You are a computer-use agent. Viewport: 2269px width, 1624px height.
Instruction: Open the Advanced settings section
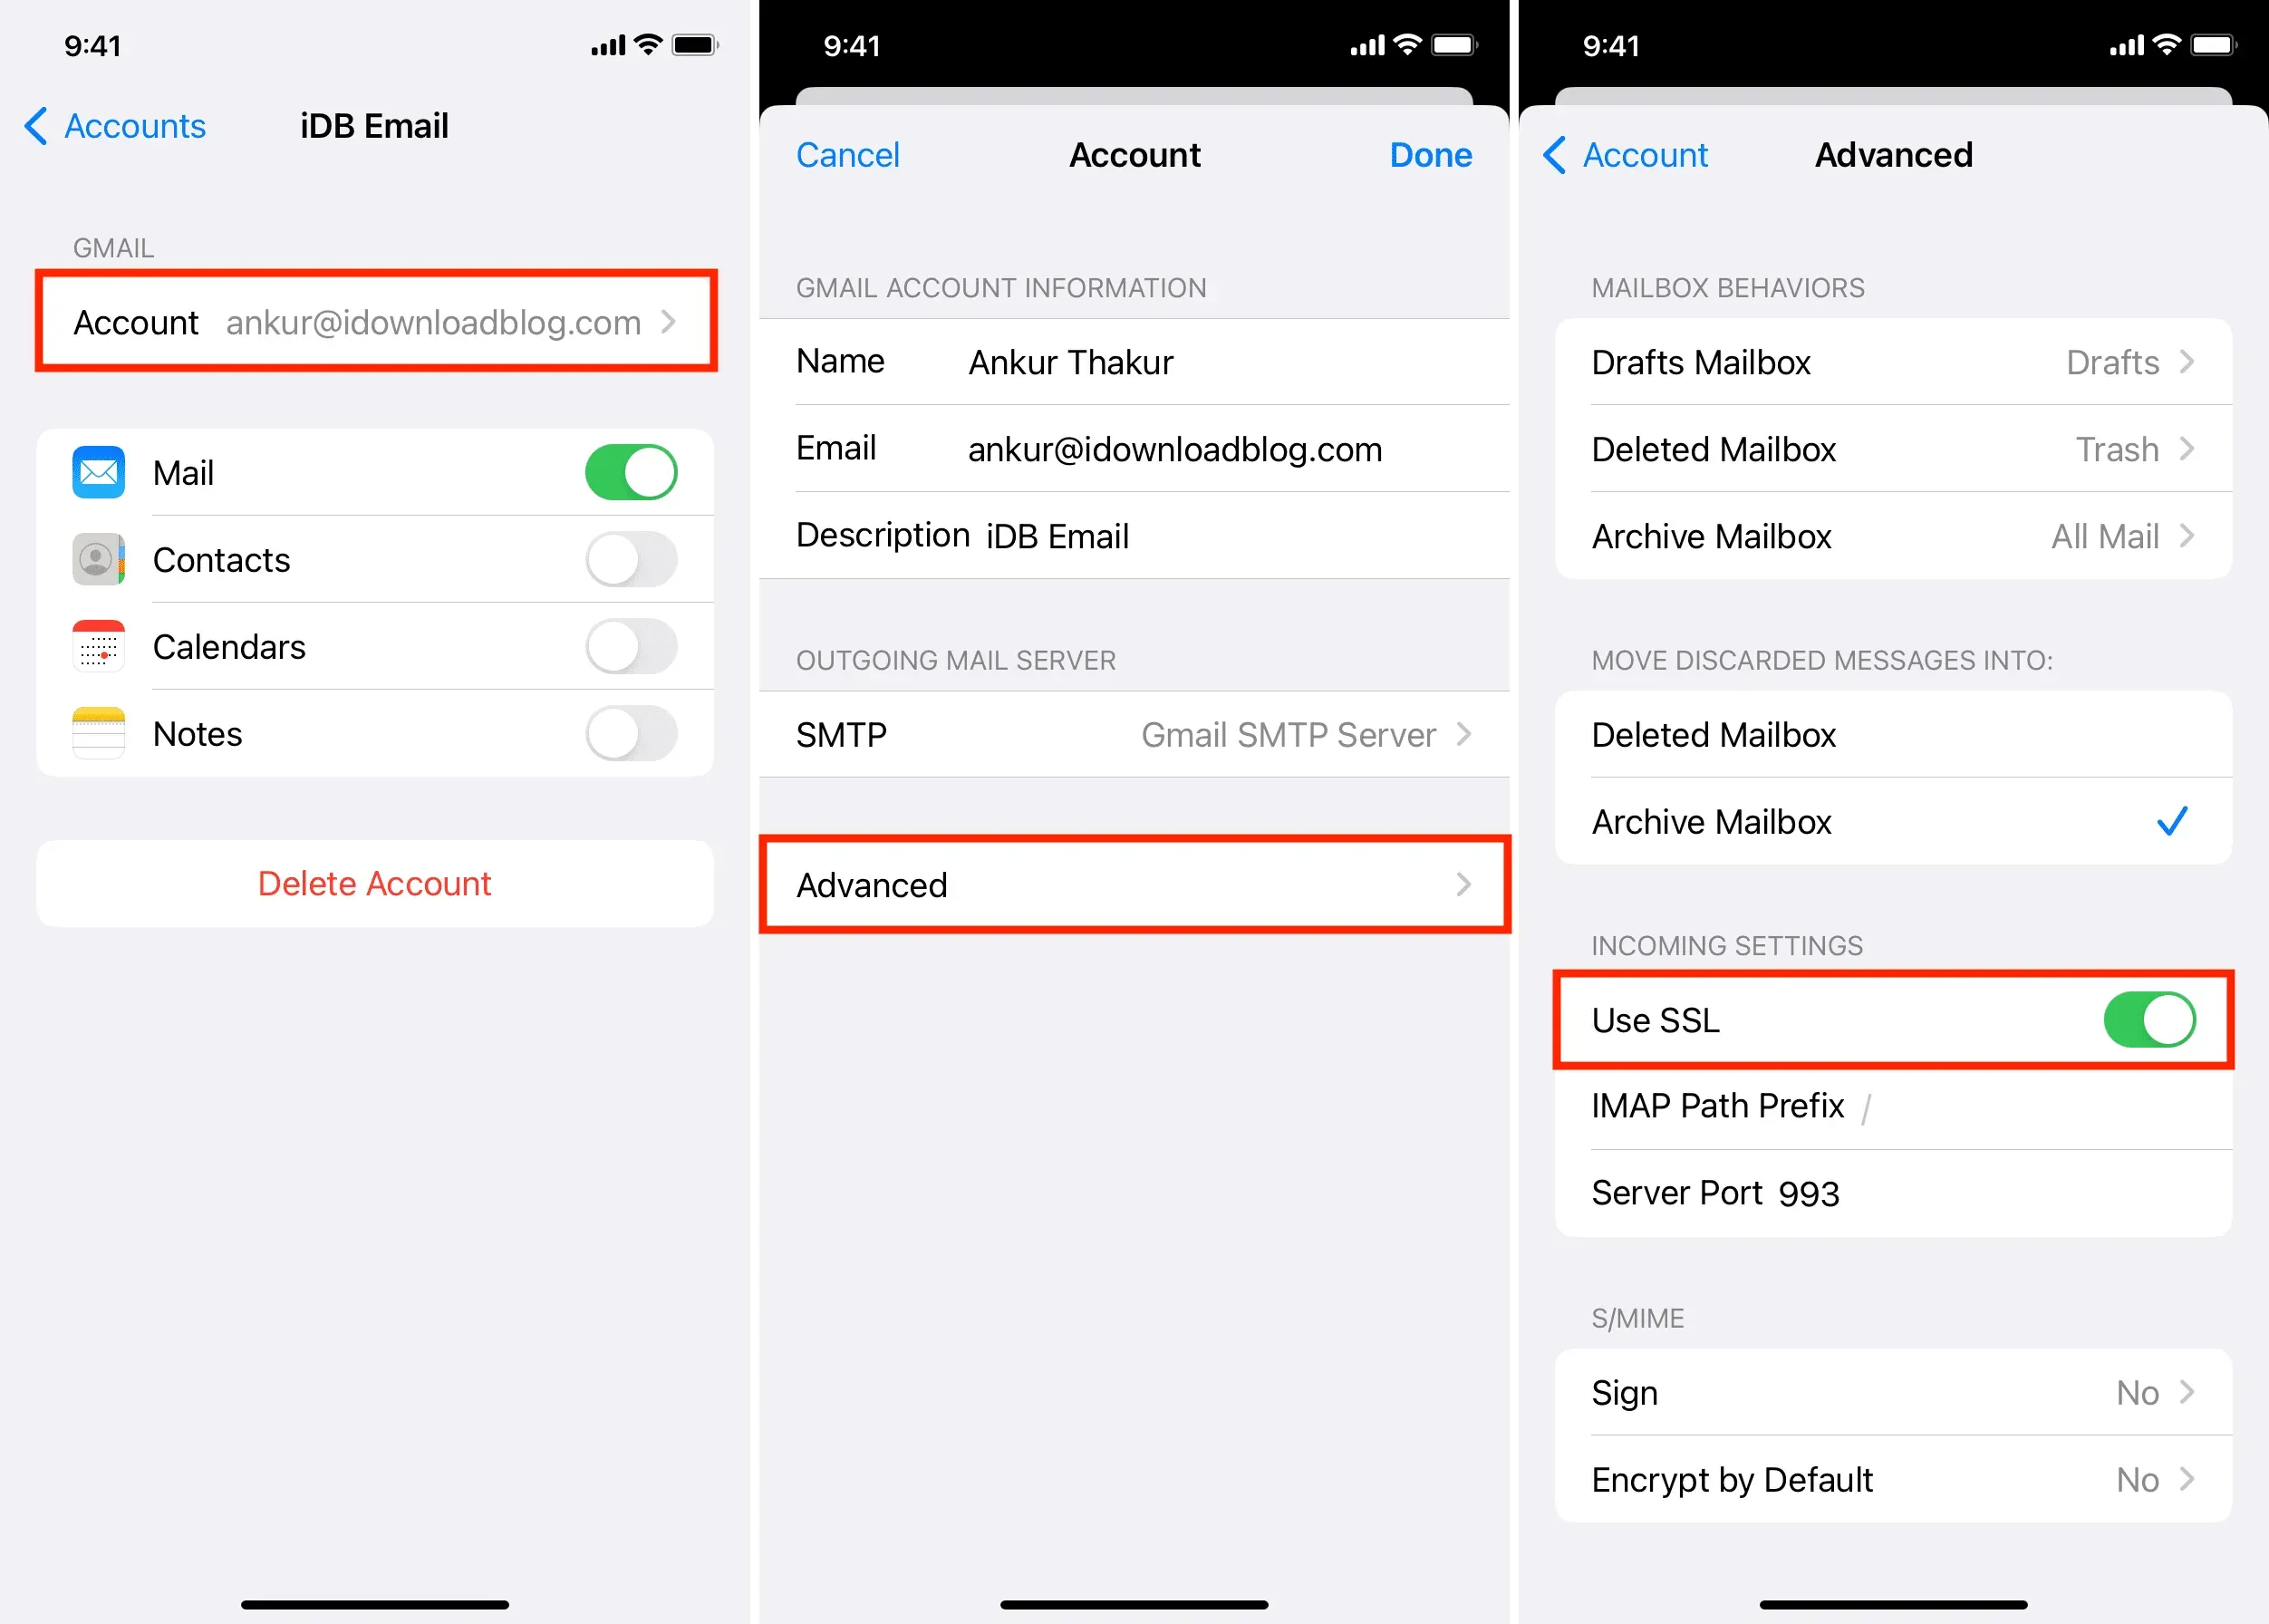point(1139,884)
